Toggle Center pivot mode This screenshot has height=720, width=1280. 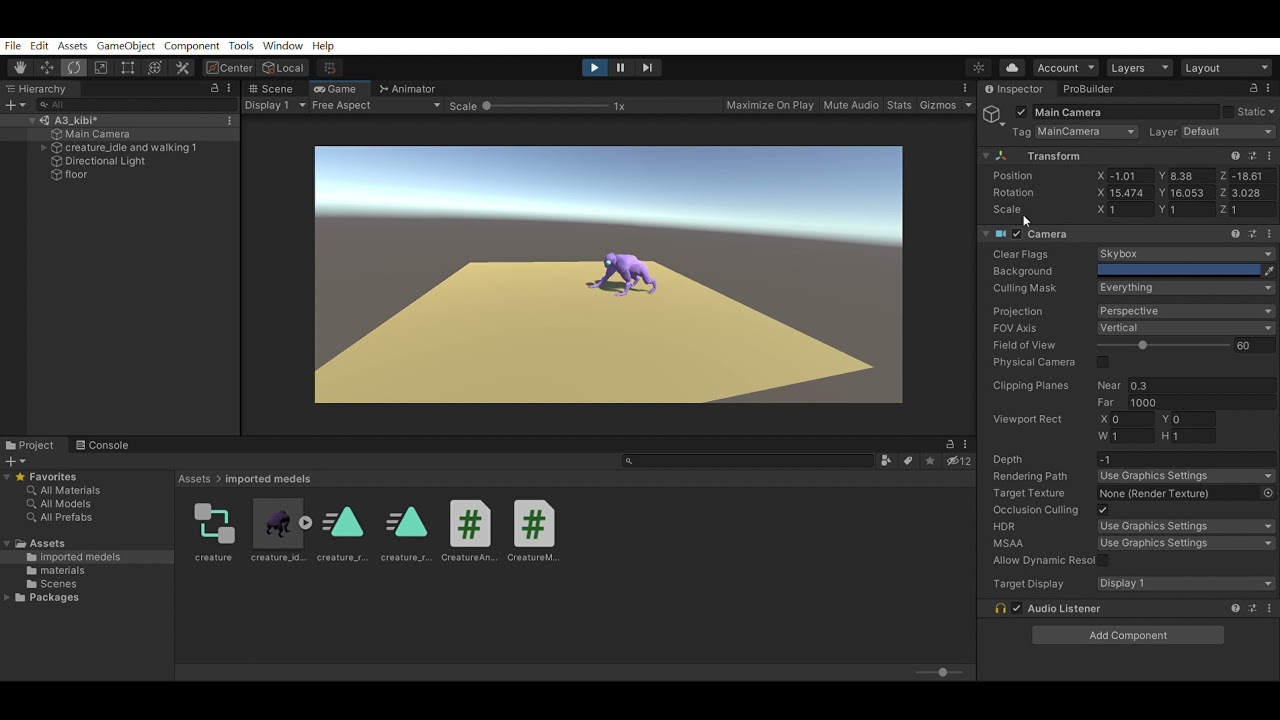coord(229,68)
